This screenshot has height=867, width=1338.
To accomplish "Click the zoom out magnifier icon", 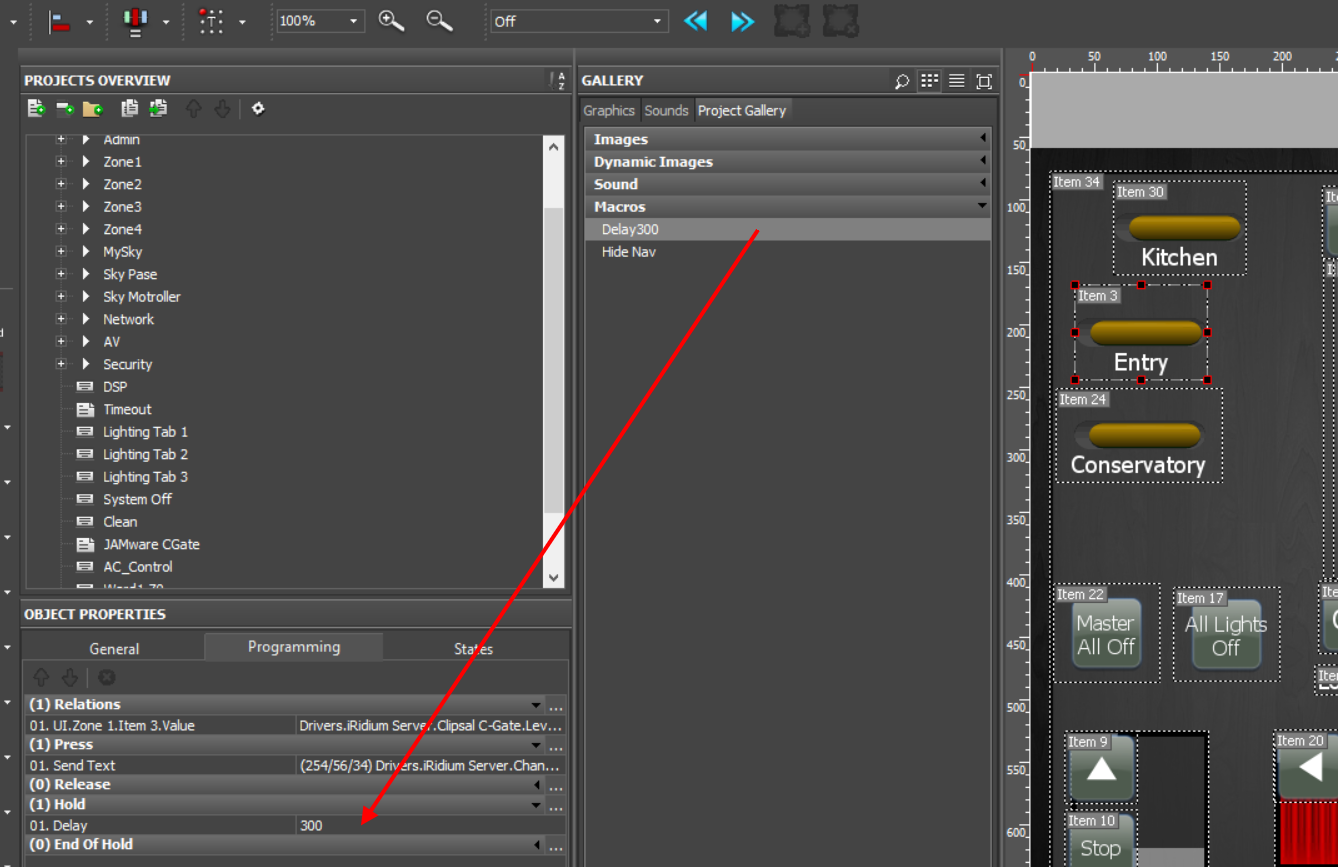I will click(439, 21).
